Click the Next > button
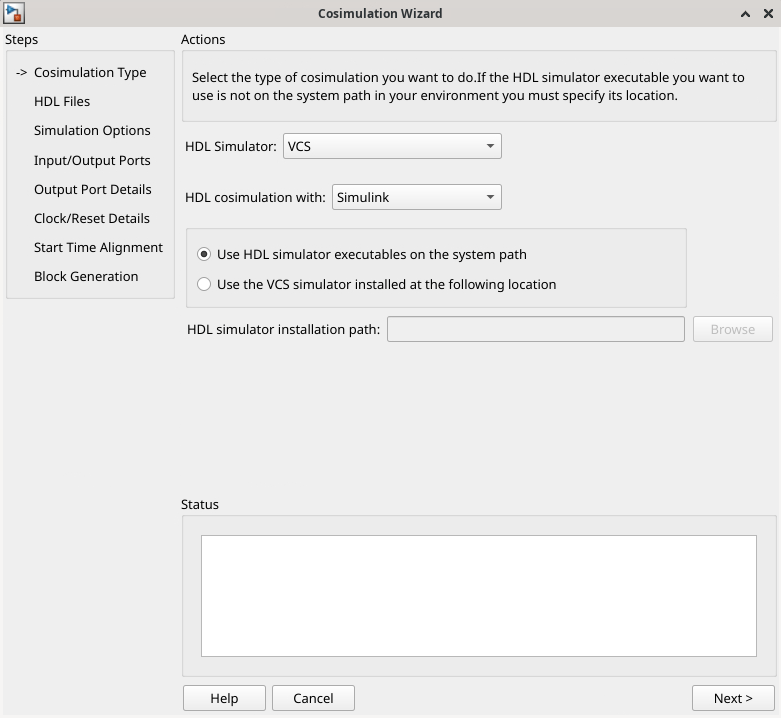Viewport: 781px width, 718px height. click(x=733, y=698)
